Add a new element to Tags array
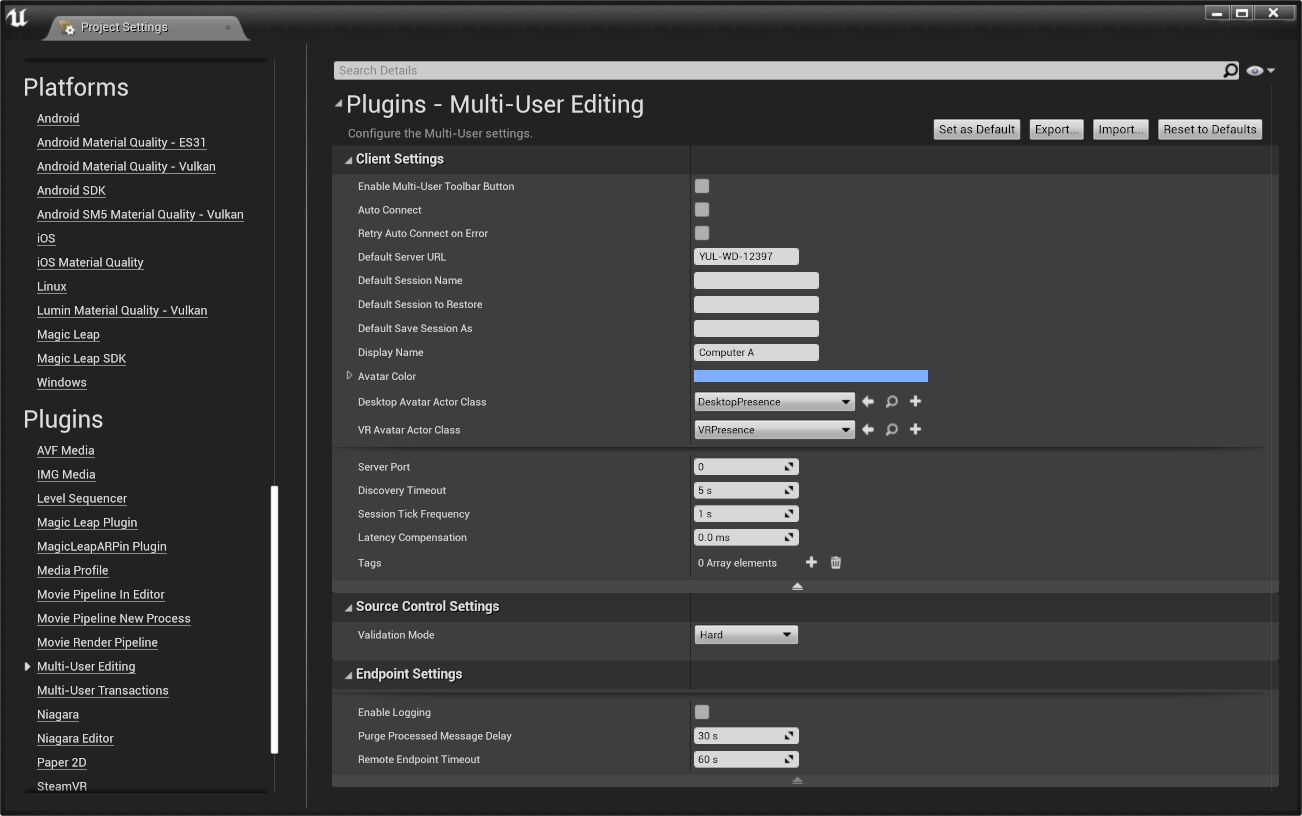 pos(811,563)
